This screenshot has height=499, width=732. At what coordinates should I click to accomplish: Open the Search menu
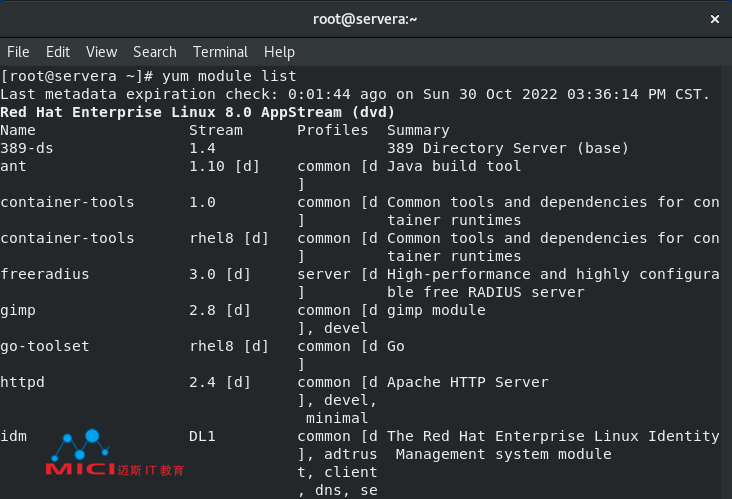pyautogui.click(x=155, y=52)
